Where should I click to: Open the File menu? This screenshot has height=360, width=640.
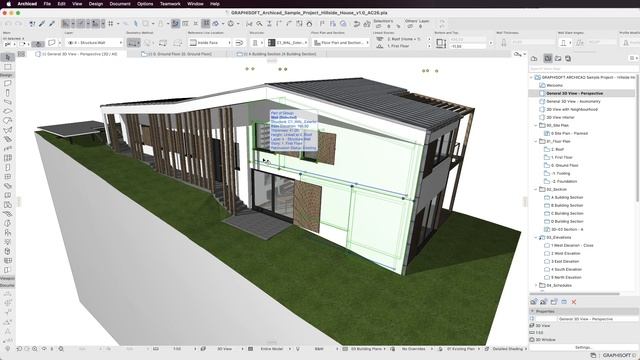coord(47,4)
